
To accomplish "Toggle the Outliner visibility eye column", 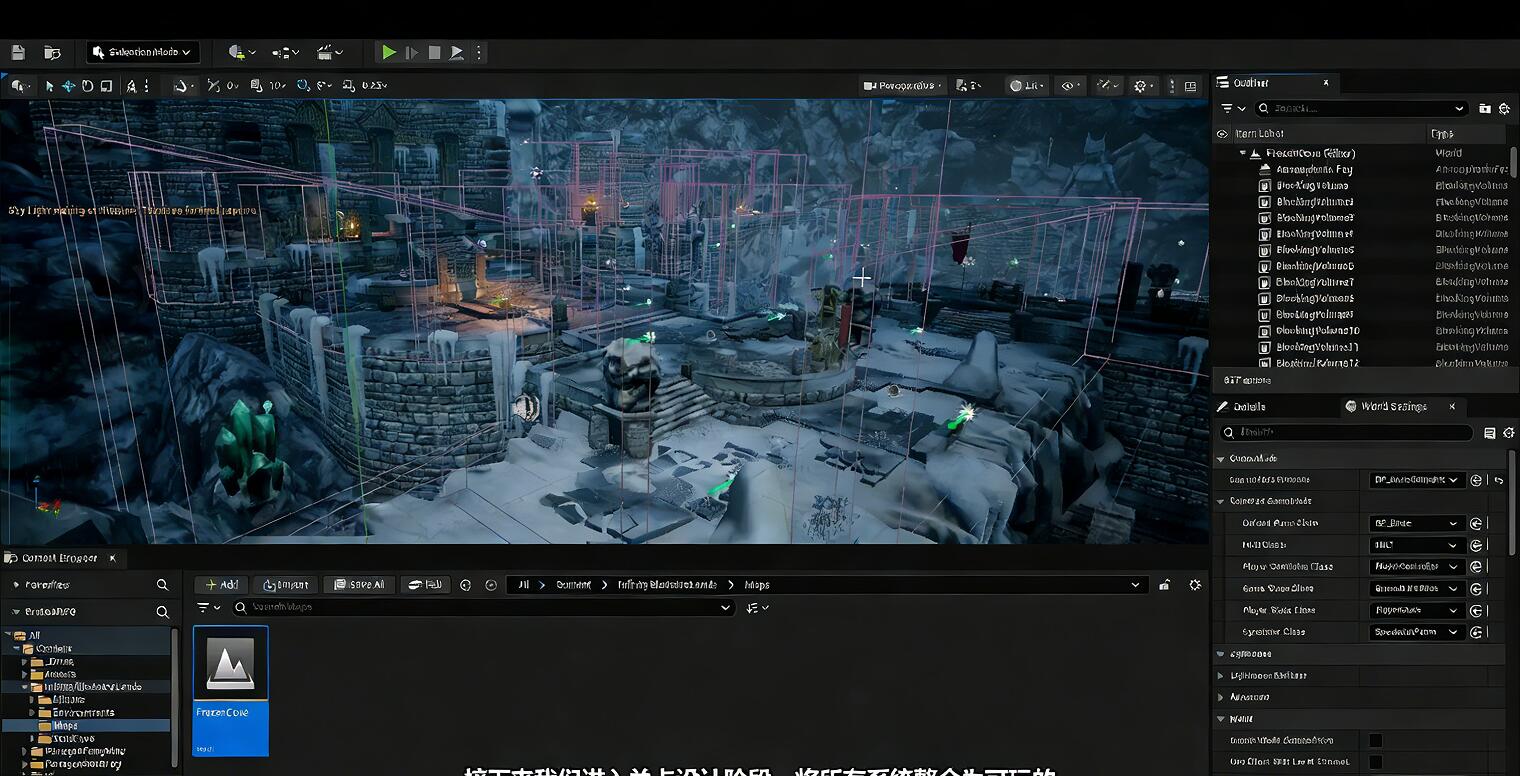I will (1222, 134).
